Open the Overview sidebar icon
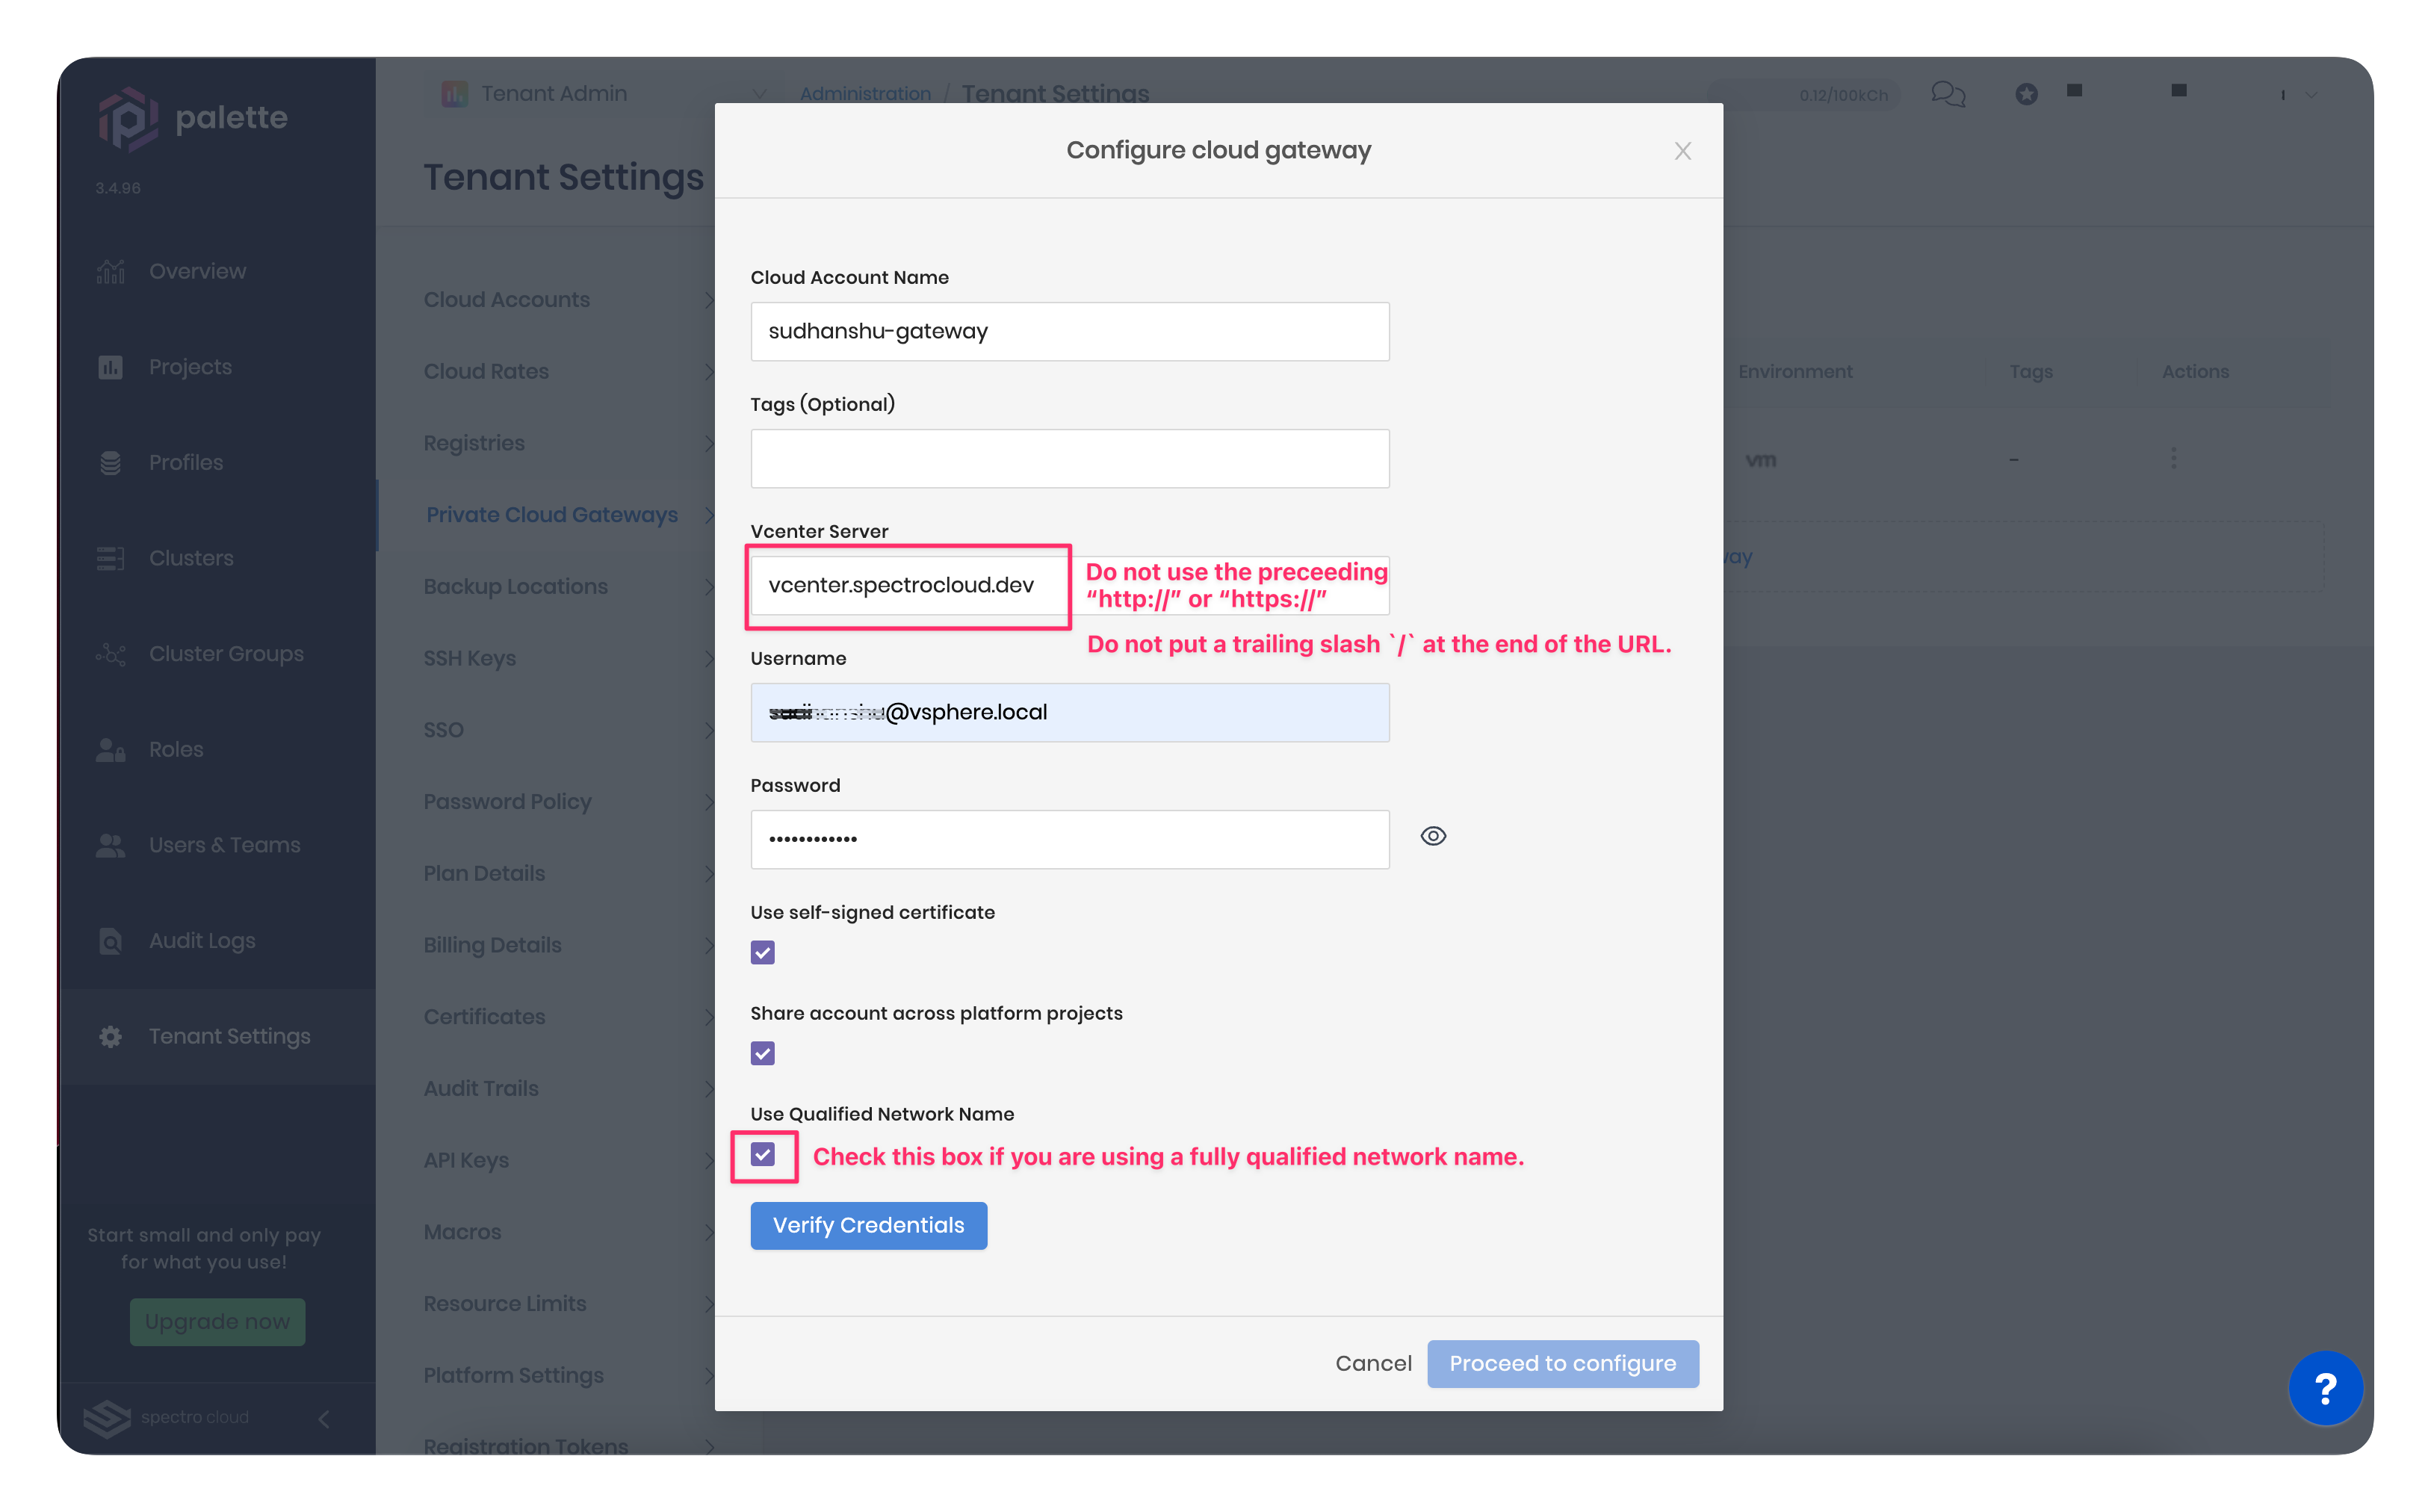This screenshot has width=2431, height=1512. coord(110,271)
